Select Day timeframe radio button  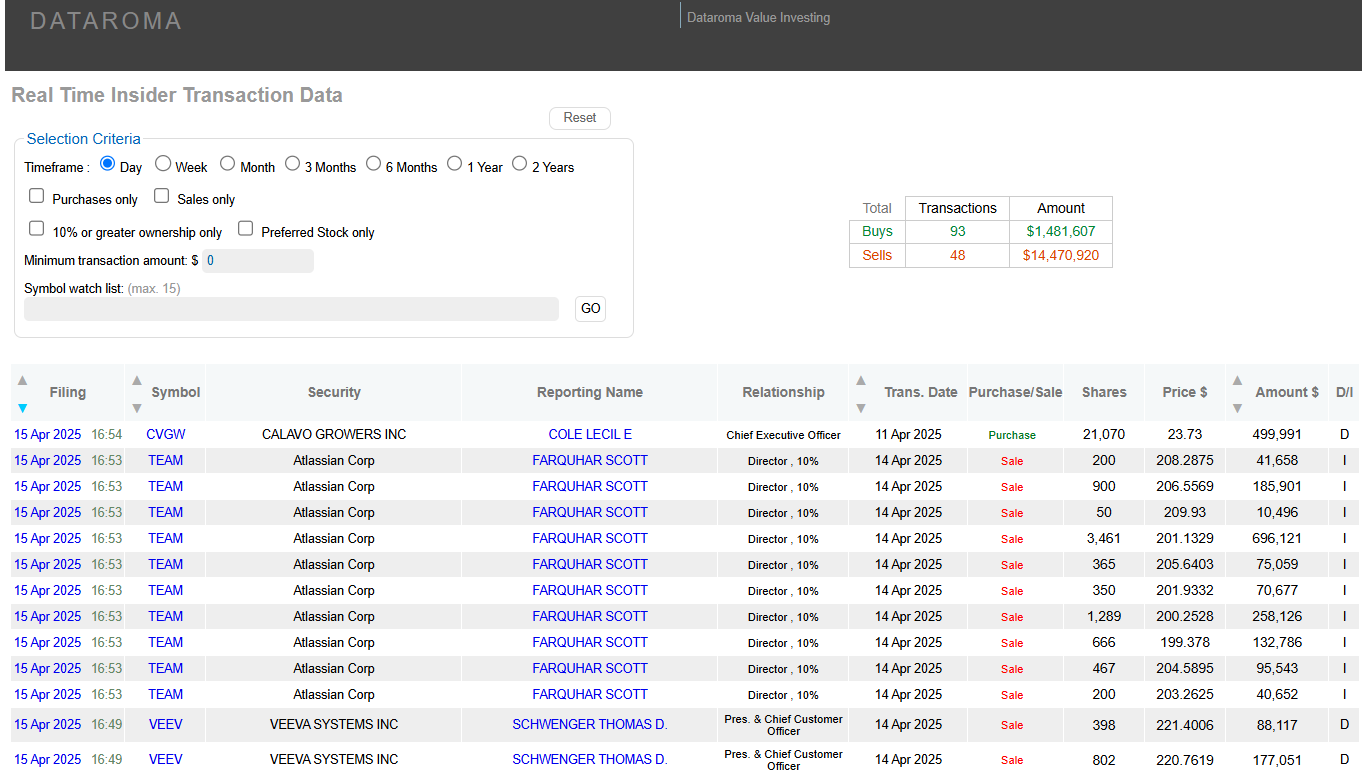click(107, 164)
